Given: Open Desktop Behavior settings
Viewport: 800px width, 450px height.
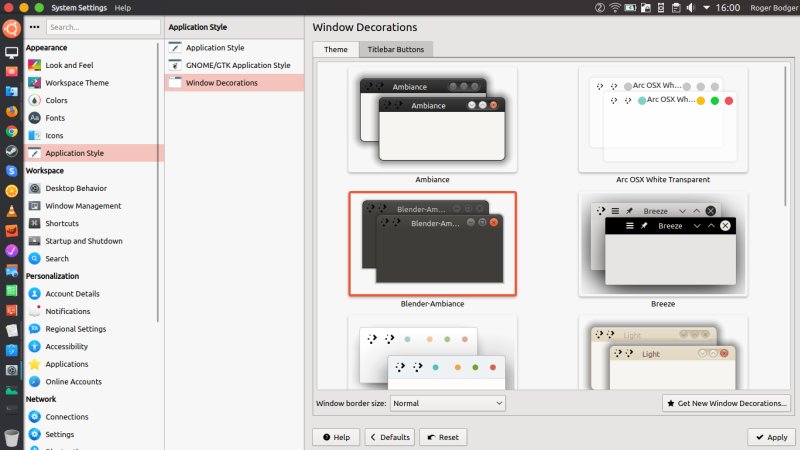Looking at the screenshot, I should point(75,188).
